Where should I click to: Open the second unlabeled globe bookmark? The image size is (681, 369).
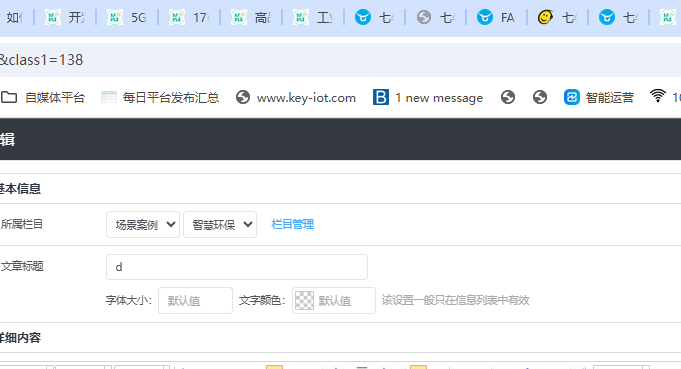(x=540, y=97)
